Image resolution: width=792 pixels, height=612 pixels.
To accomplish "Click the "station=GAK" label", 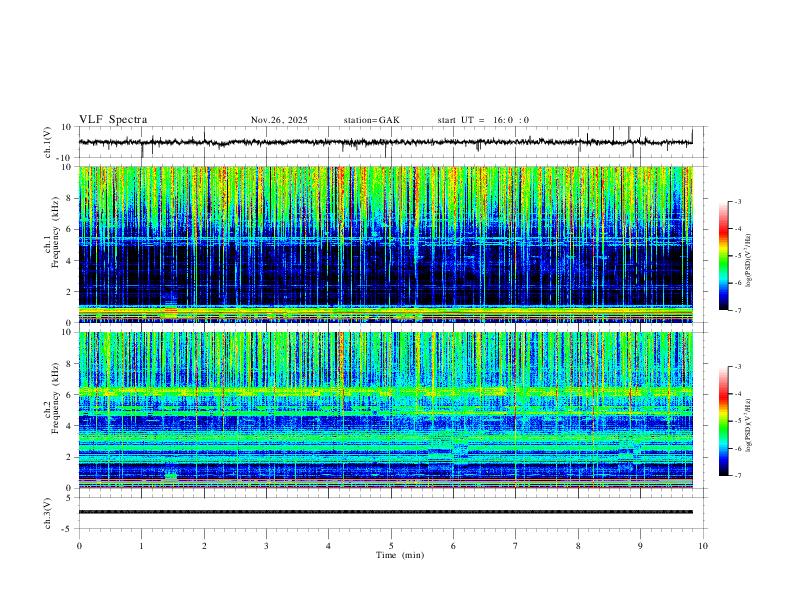I will tap(371, 120).
